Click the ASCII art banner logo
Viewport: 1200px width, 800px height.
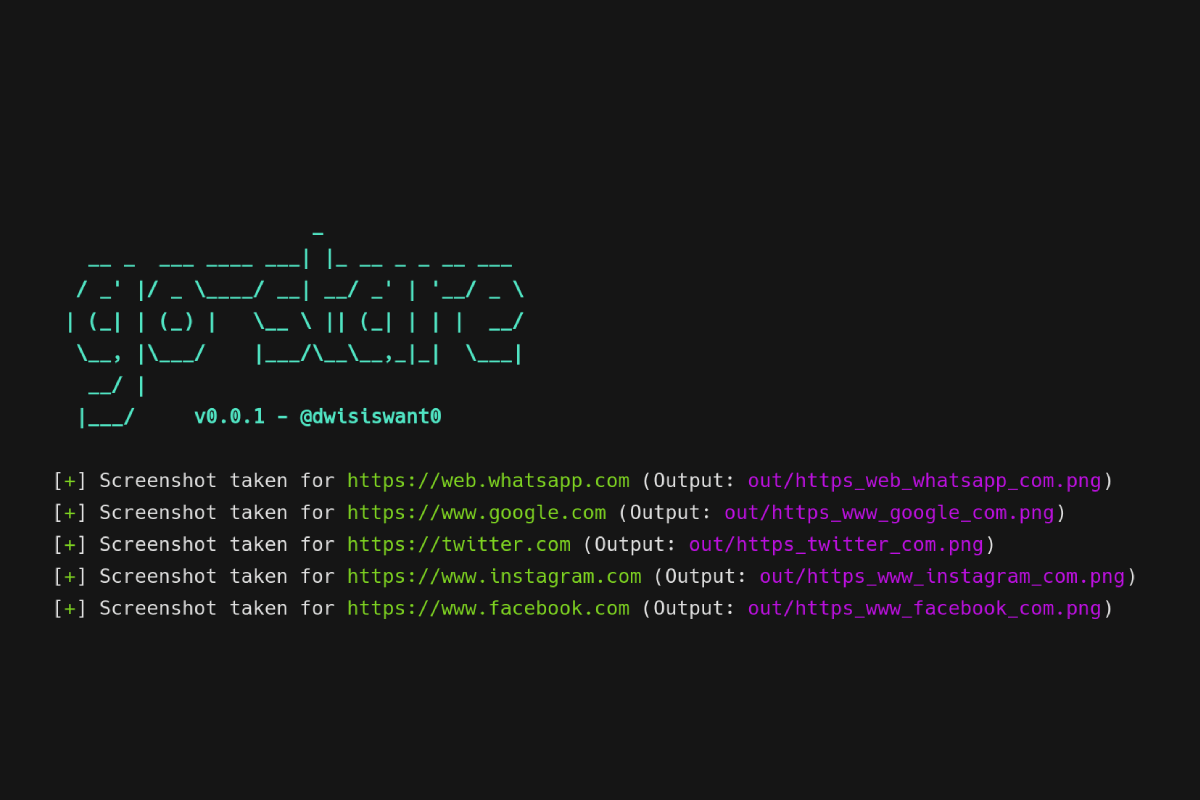pyautogui.click(x=295, y=330)
